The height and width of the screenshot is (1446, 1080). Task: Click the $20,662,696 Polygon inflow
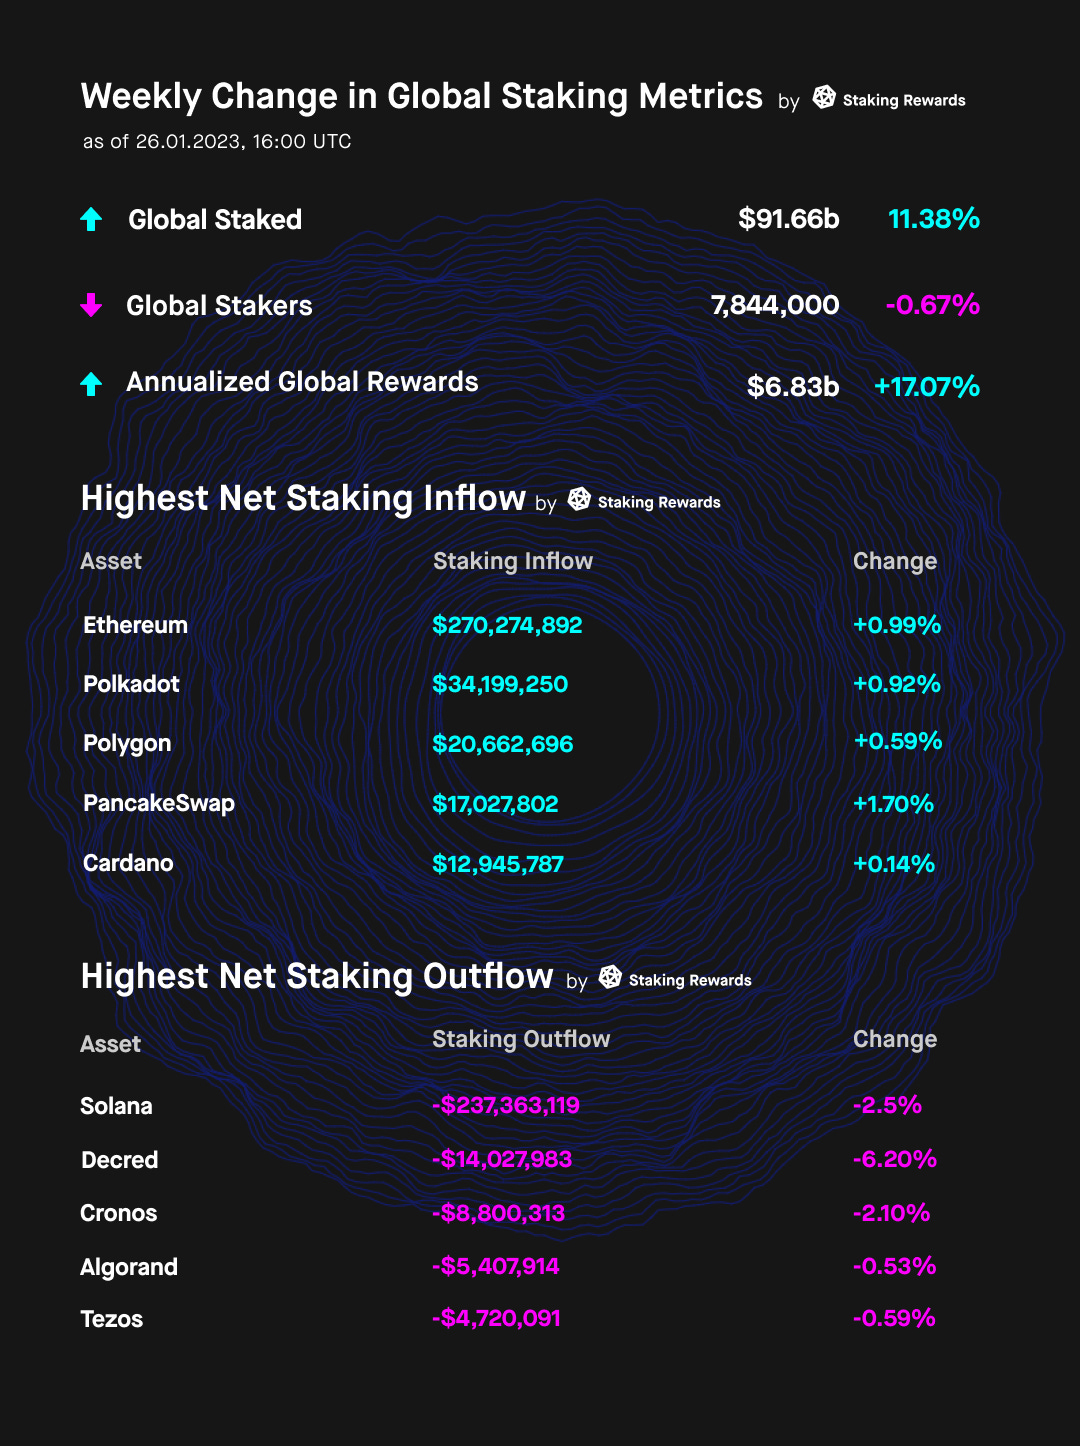coord(502,744)
